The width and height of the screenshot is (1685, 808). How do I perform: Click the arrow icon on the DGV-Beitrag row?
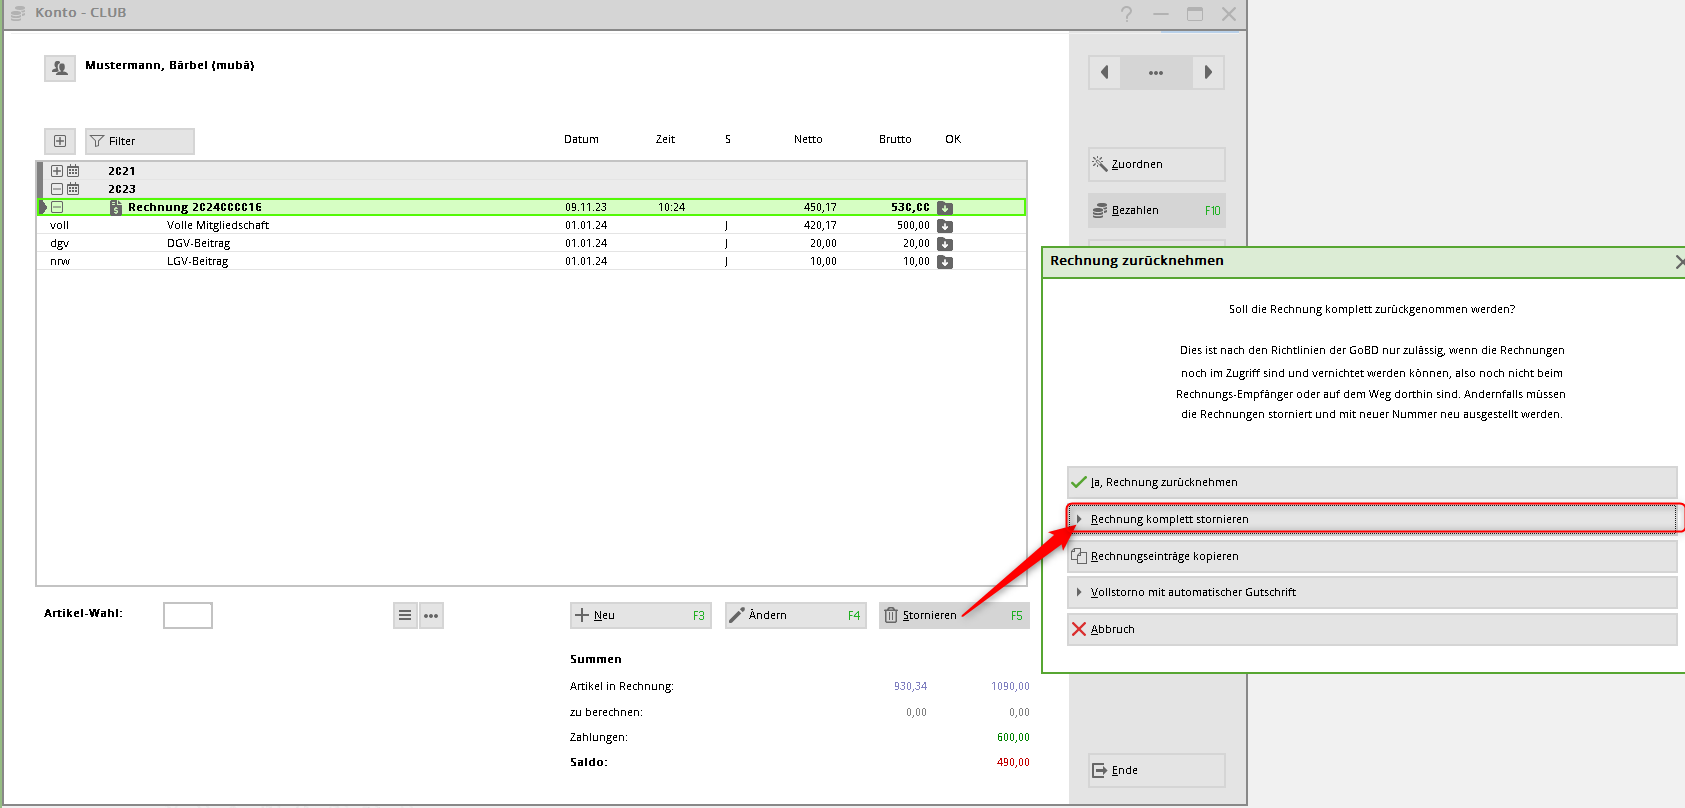[945, 244]
